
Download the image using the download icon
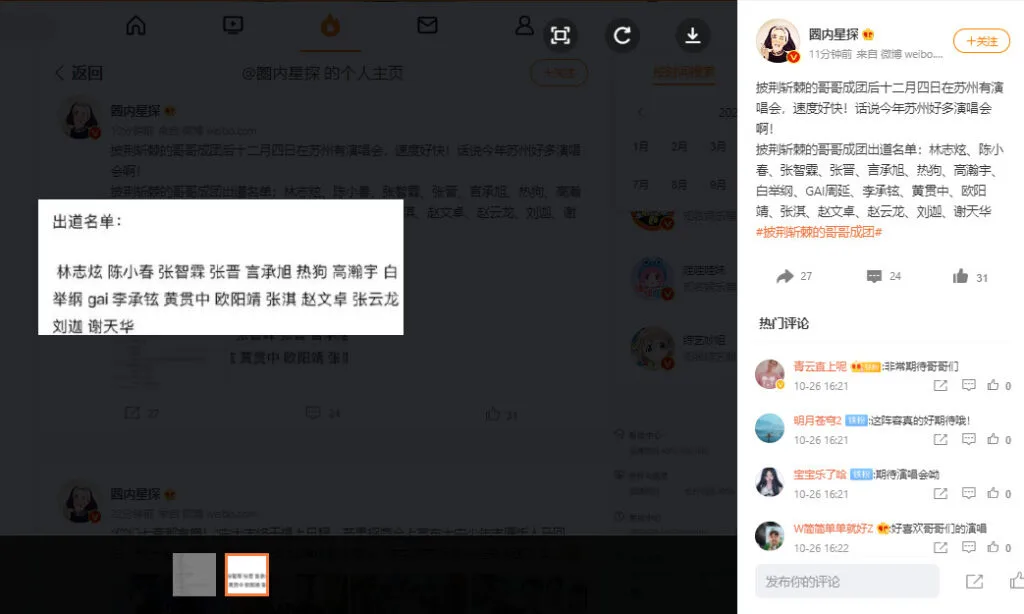[692, 36]
